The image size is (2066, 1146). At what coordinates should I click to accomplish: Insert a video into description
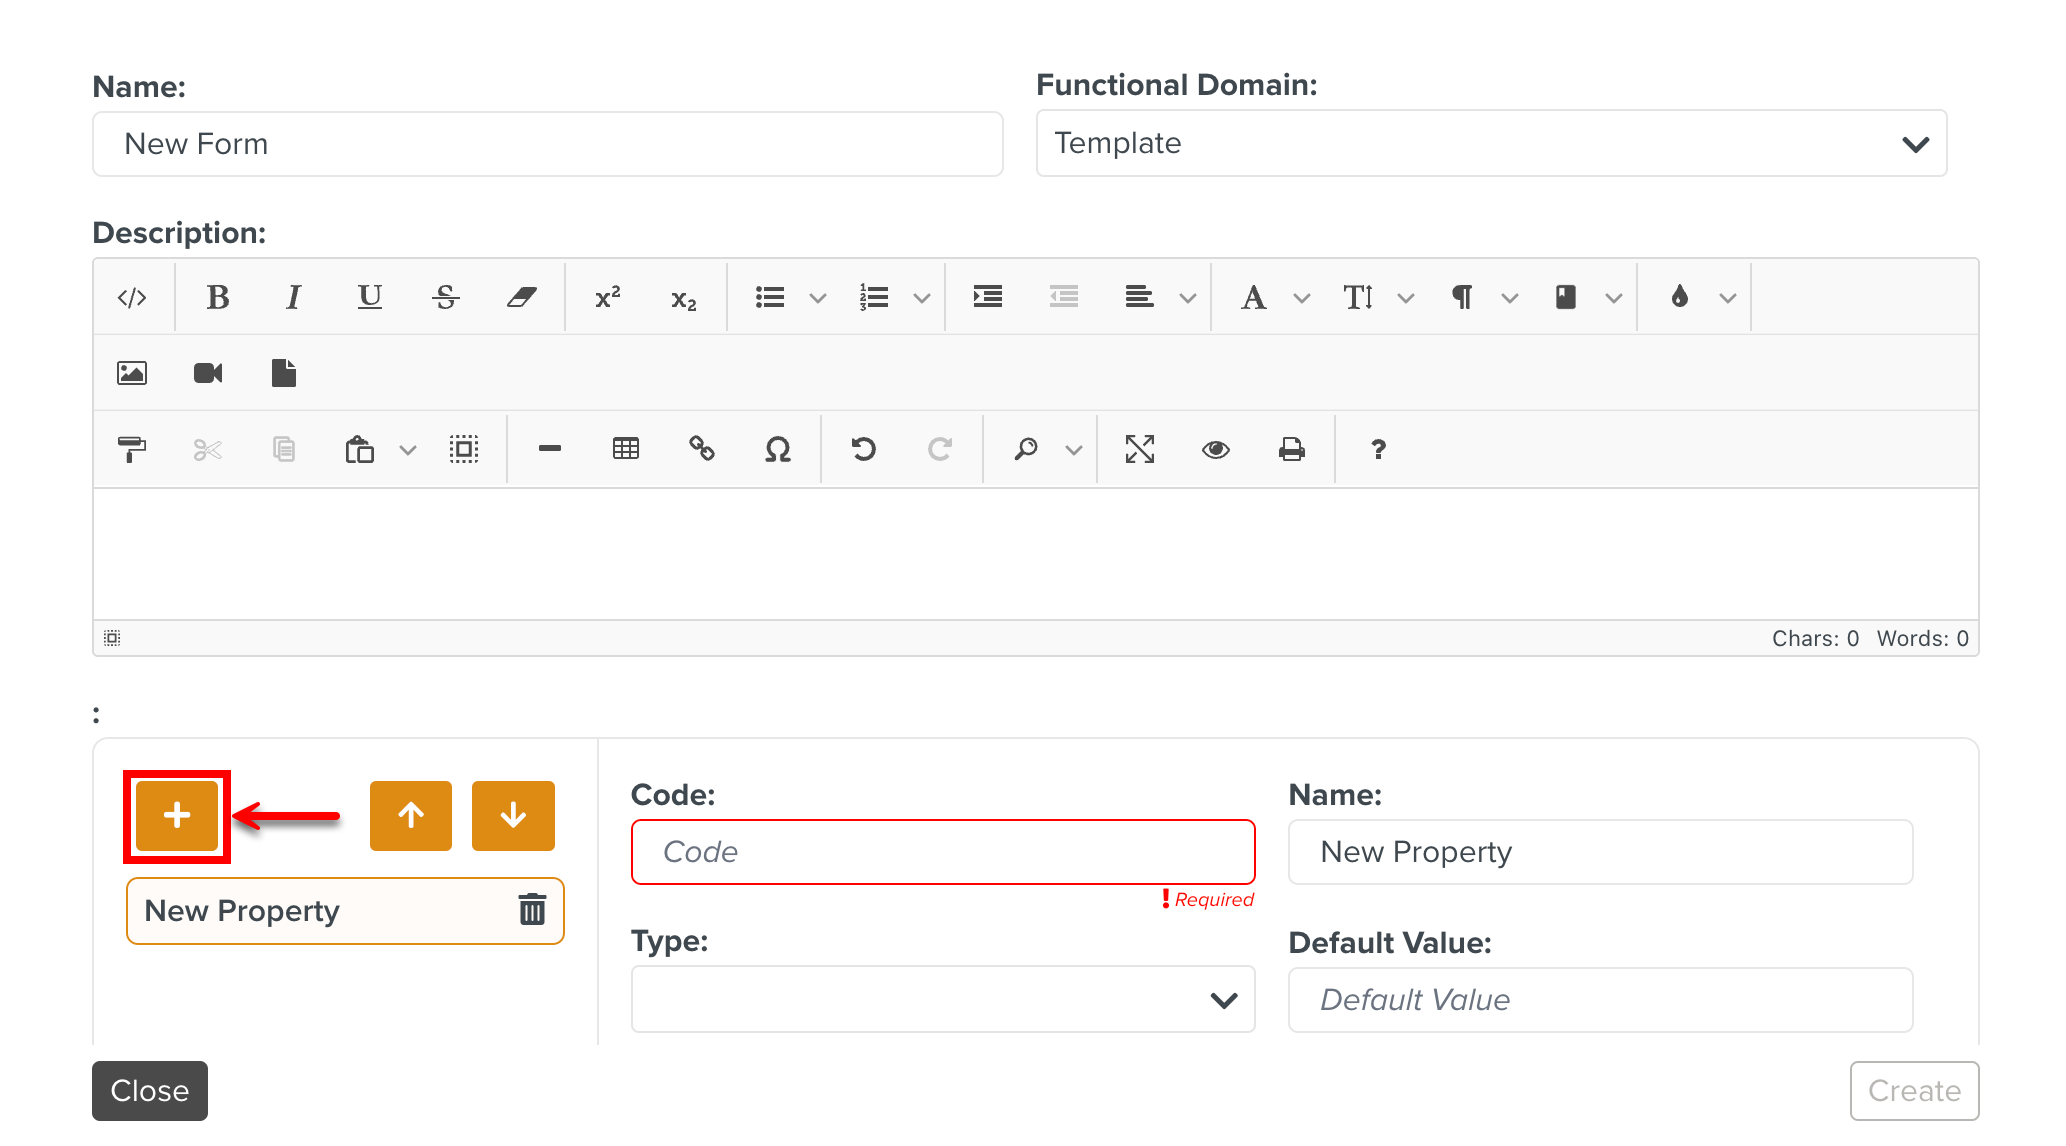coord(208,373)
